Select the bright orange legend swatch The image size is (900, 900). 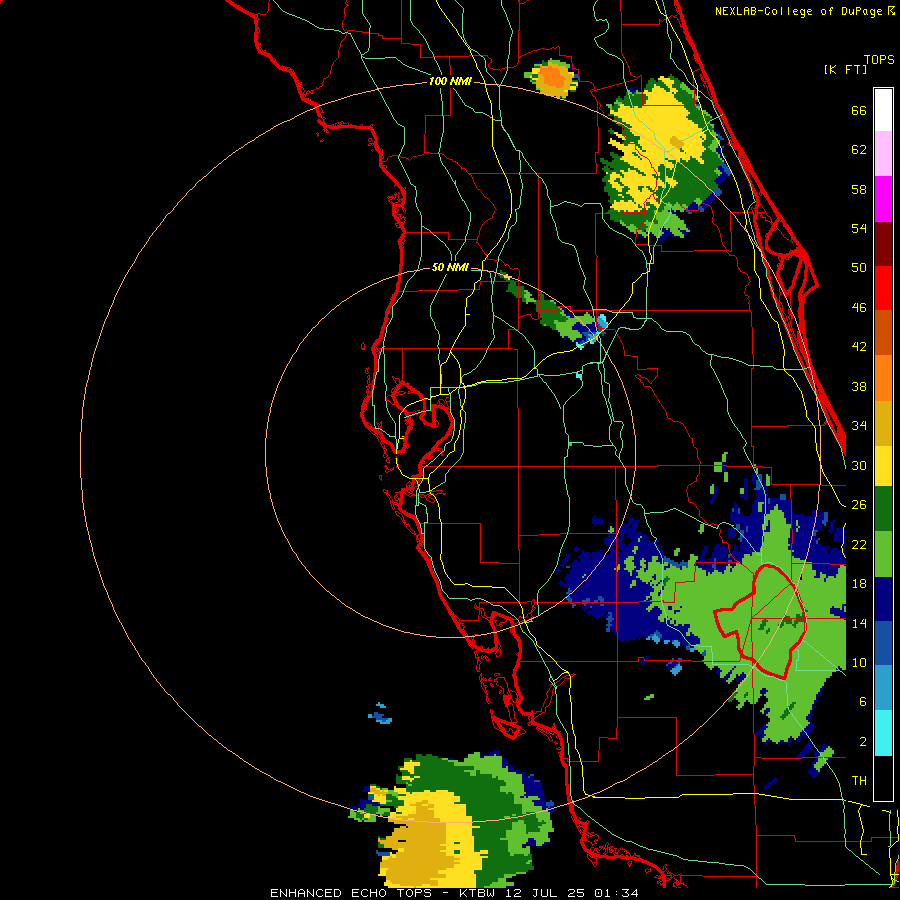(883, 378)
